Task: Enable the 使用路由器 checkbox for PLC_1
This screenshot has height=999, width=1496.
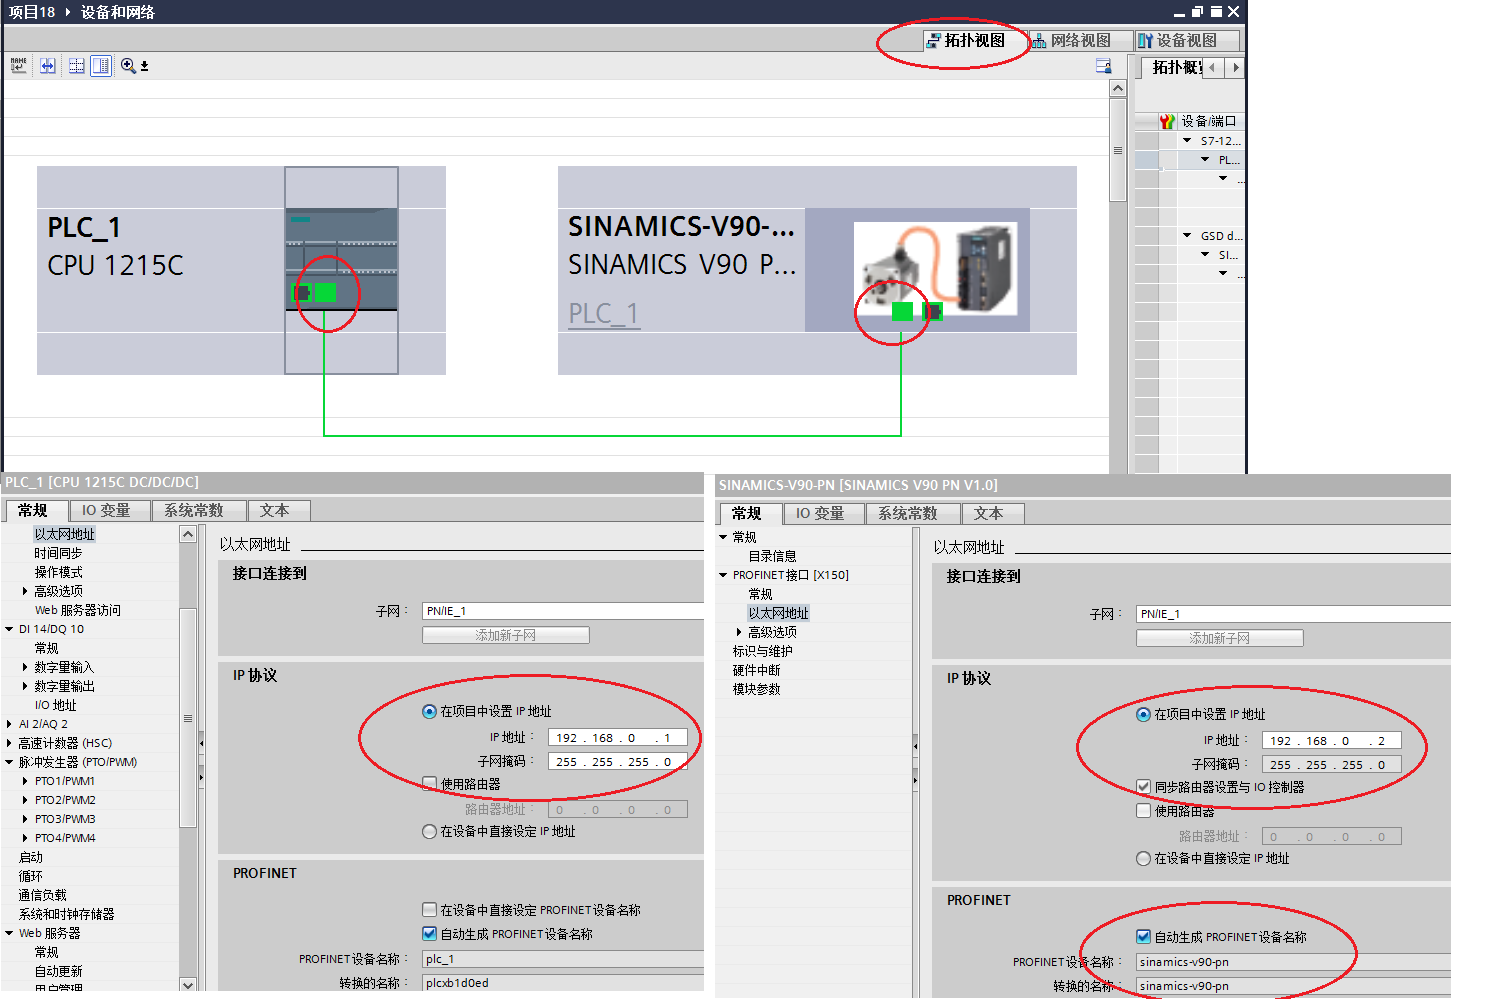Action: (429, 784)
